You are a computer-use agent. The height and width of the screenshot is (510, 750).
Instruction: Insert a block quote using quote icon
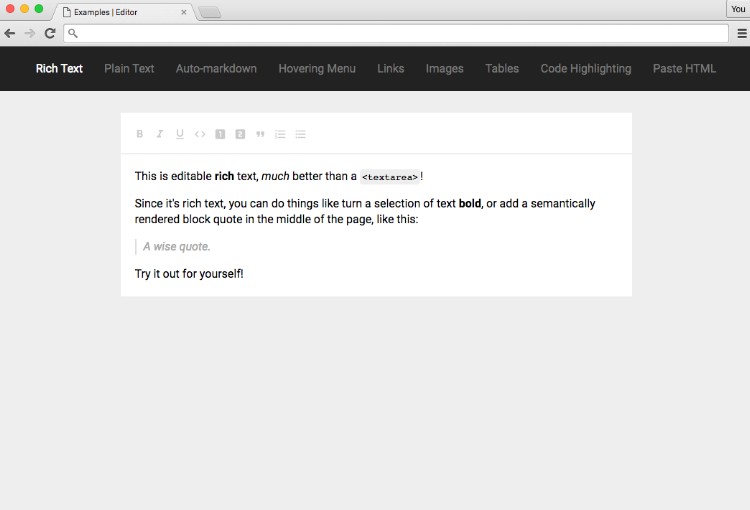pyautogui.click(x=260, y=134)
